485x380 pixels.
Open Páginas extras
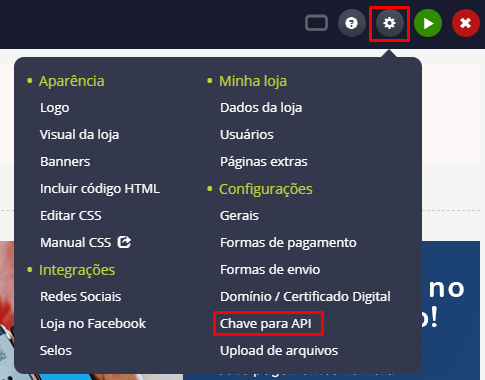coord(264,162)
